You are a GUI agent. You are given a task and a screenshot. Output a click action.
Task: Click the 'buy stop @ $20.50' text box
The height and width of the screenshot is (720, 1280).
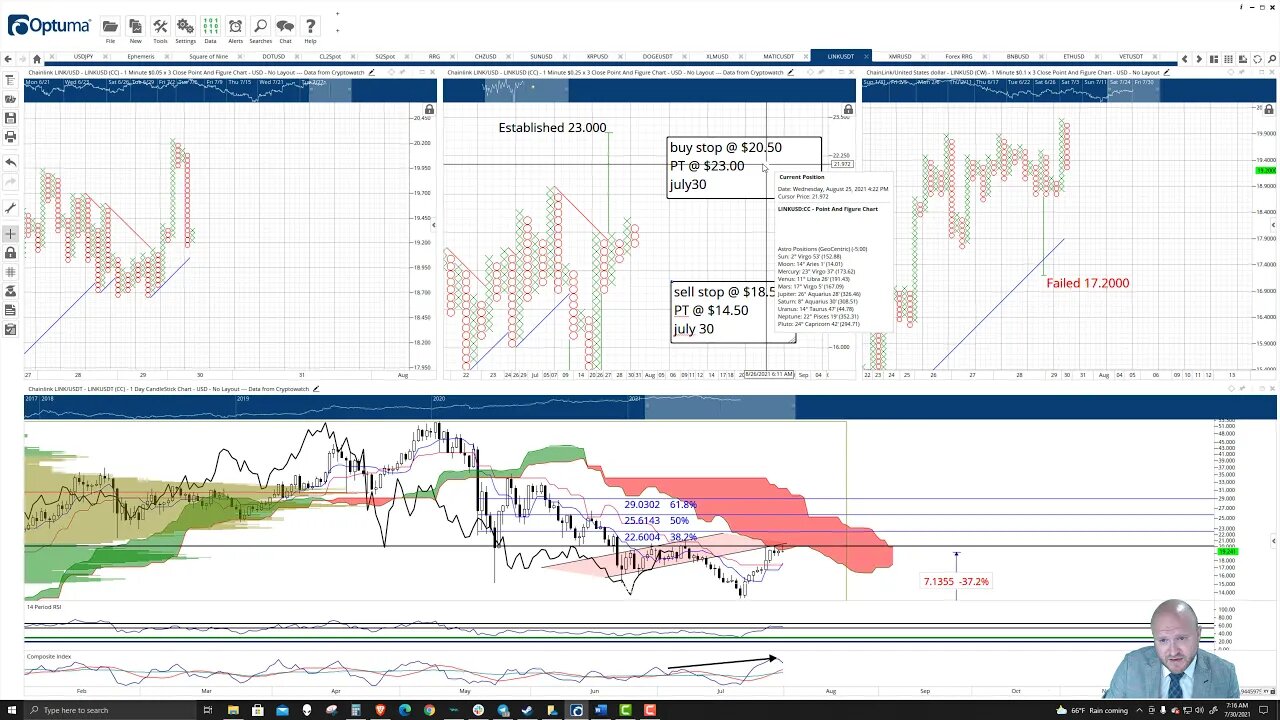744,167
